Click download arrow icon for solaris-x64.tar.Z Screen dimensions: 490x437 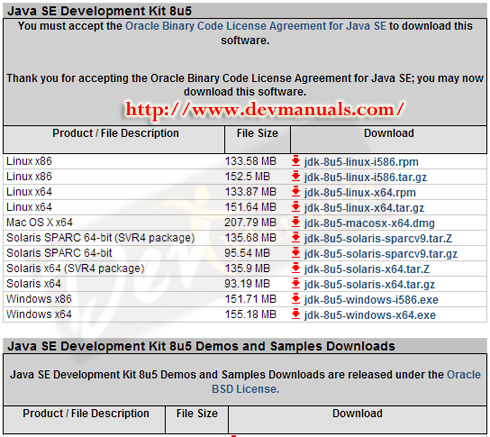tap(296, 268)
